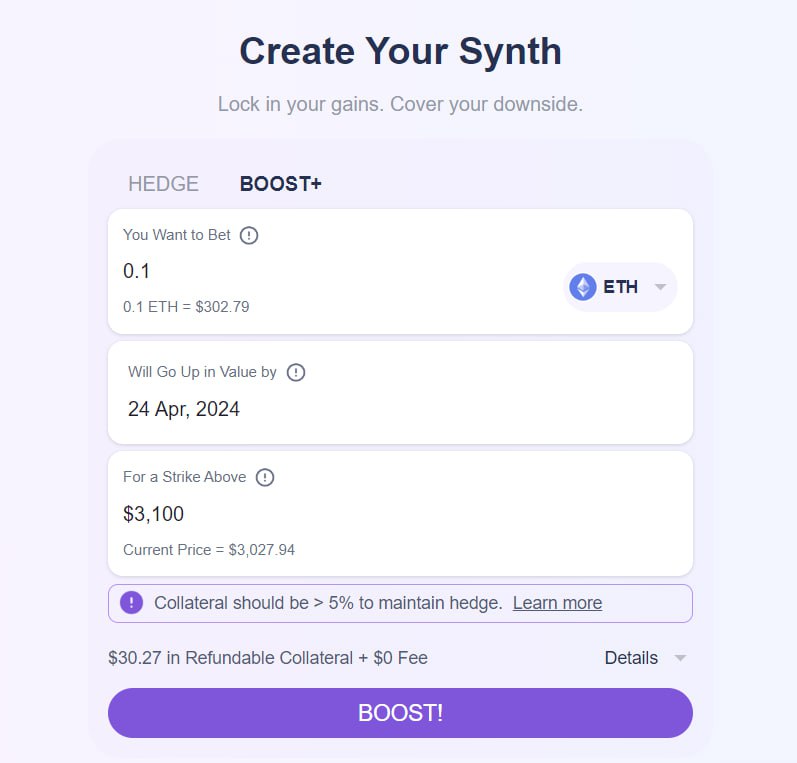The image size is (797, 763).
Task: Click the Create Your Synth heading
Action: tap(401, 51)
